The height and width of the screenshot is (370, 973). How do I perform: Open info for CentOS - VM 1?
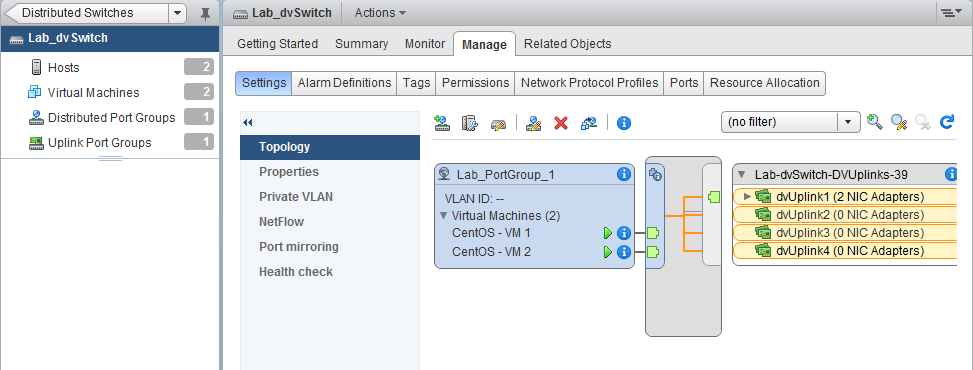click(624, 233)
